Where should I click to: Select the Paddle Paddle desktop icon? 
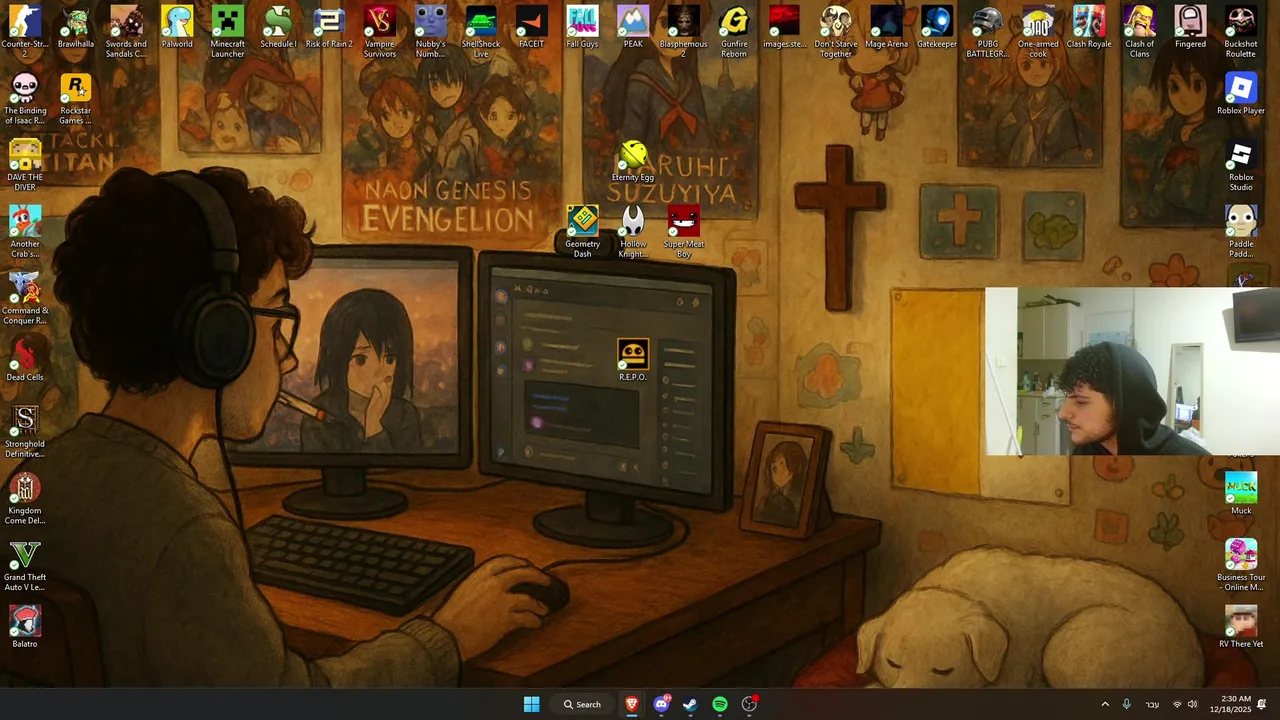tap(1241, 232)
